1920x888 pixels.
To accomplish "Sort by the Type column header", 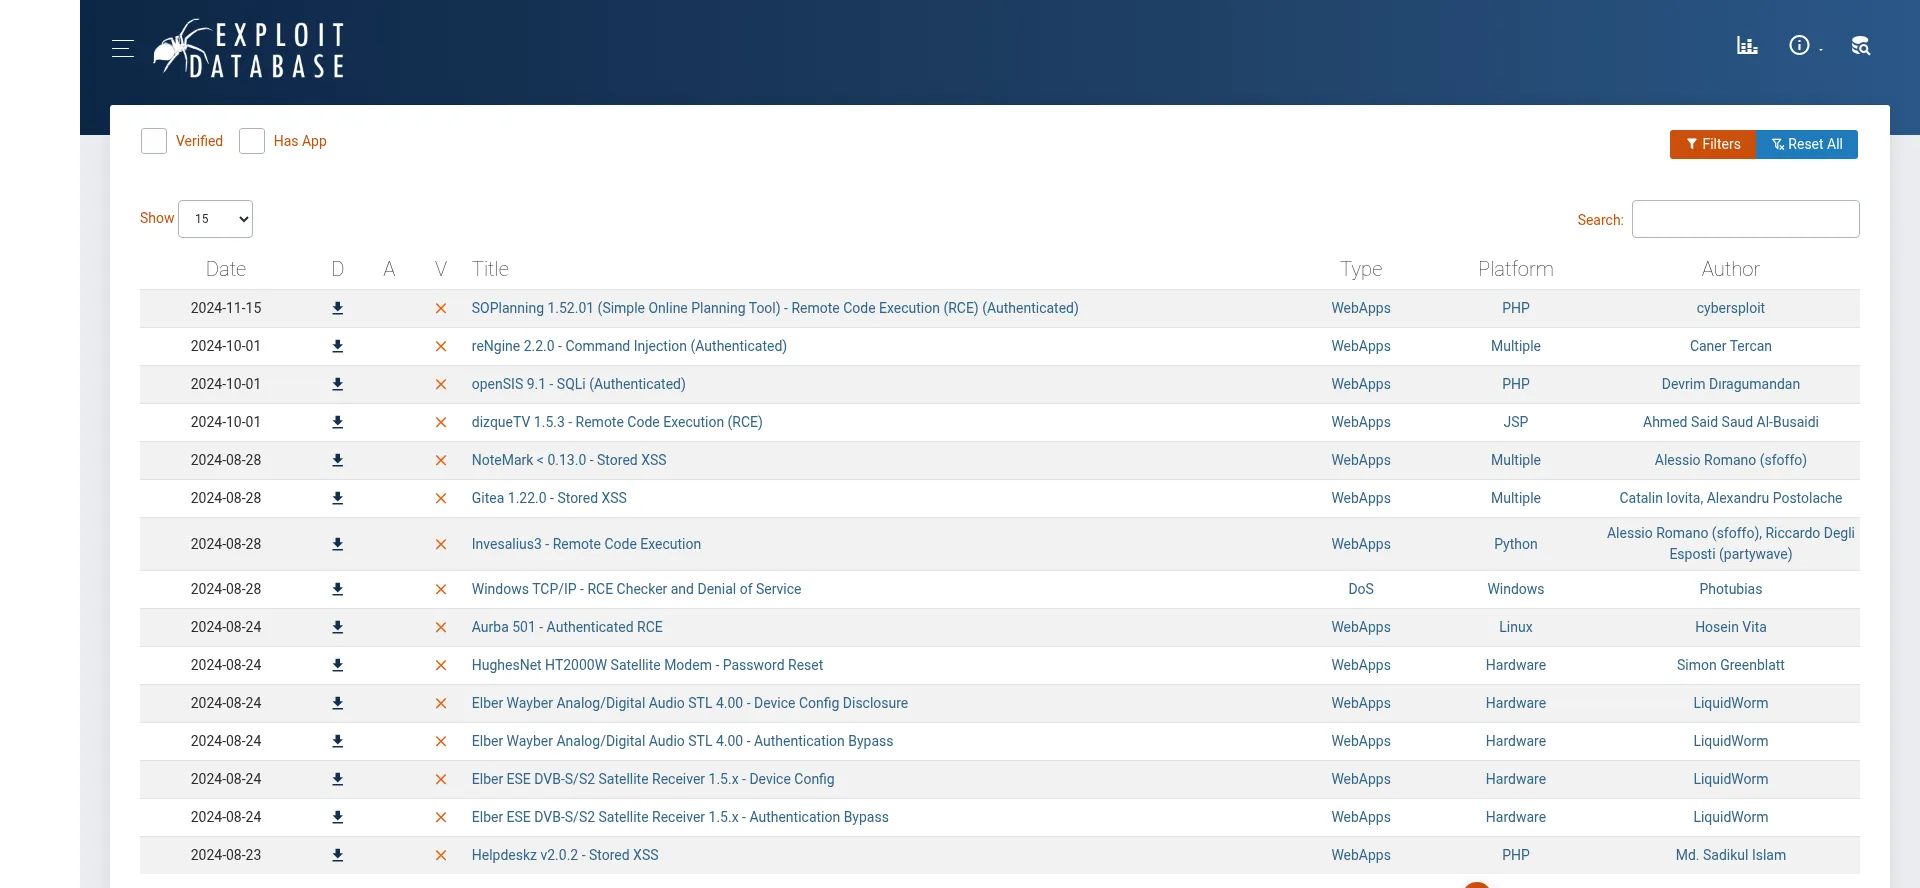I will tap(1361, 269).
